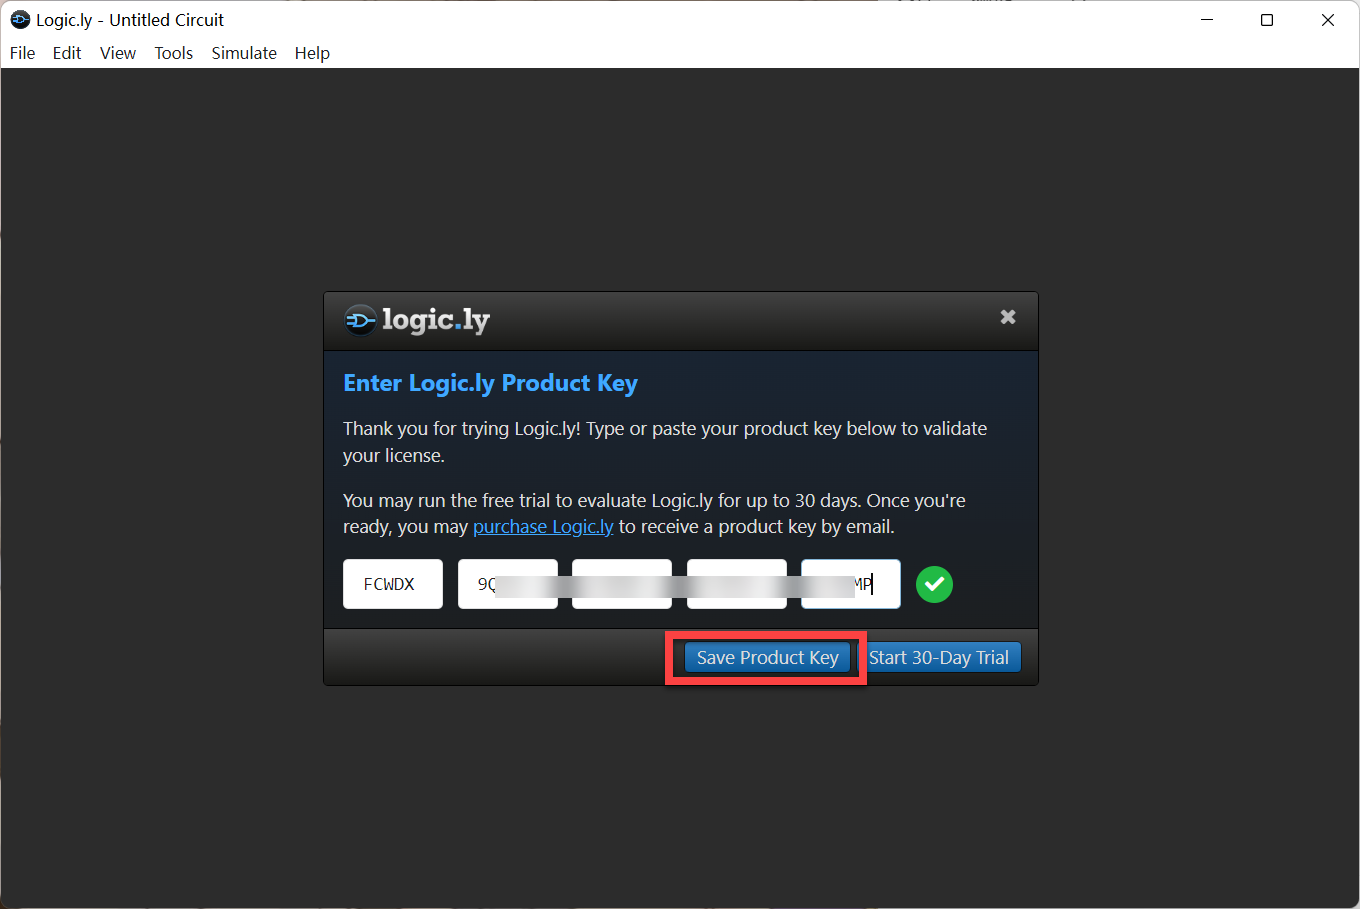This screenshot has width=1360, height=909.
Task: Focus the first key field containing FCWDX
Action: (392, 584)
